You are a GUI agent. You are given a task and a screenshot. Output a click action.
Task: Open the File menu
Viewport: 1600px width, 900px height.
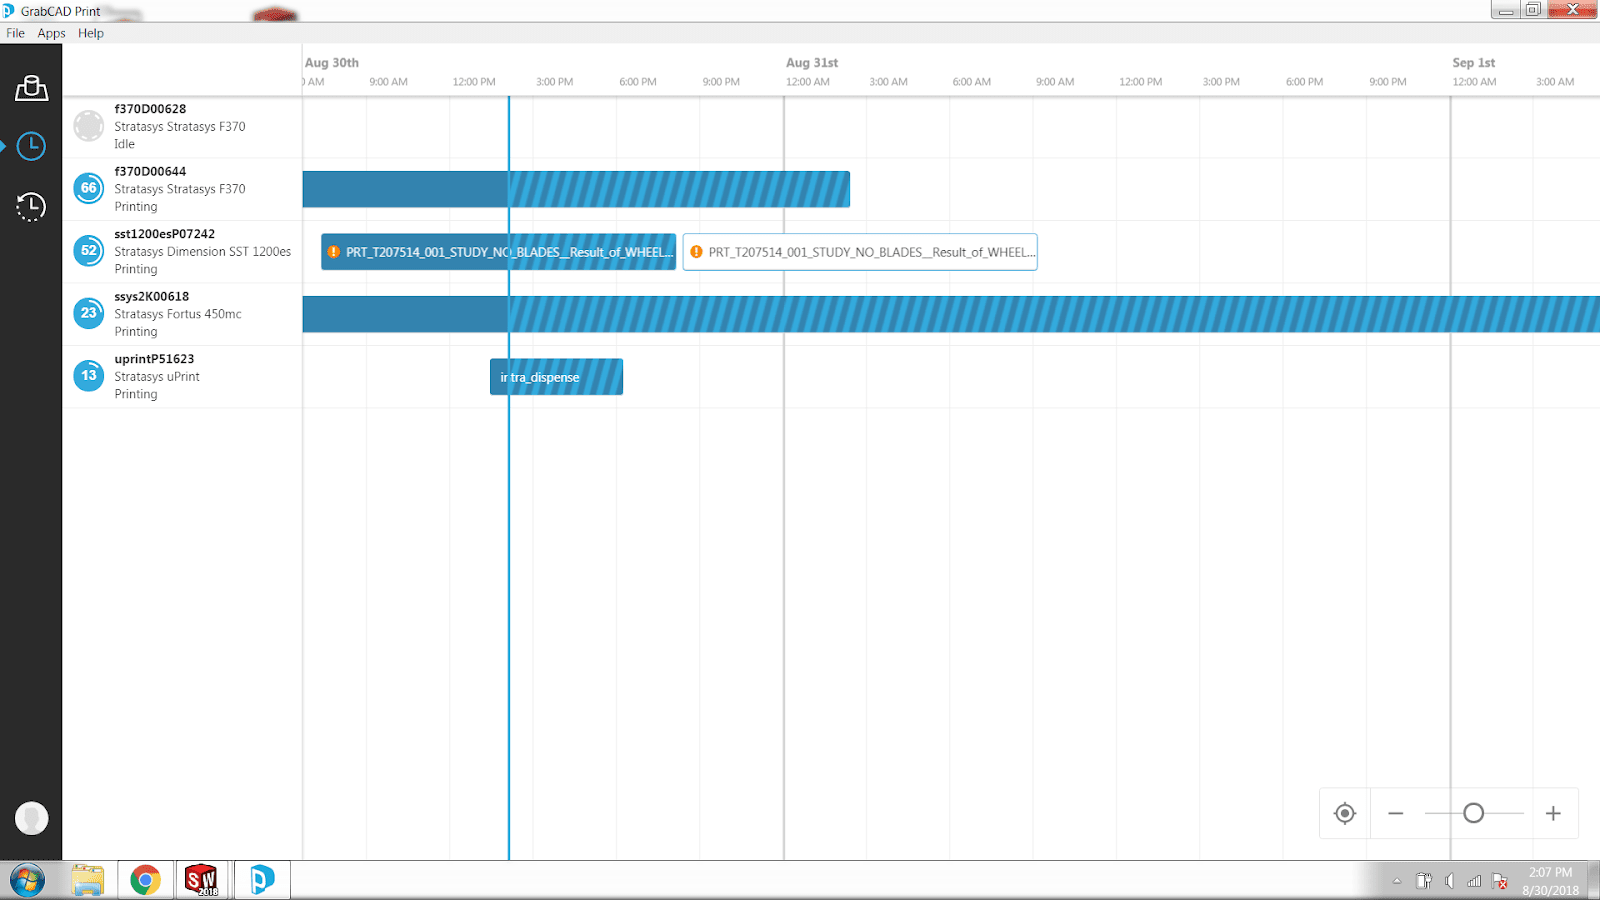(x=16, y=33)
